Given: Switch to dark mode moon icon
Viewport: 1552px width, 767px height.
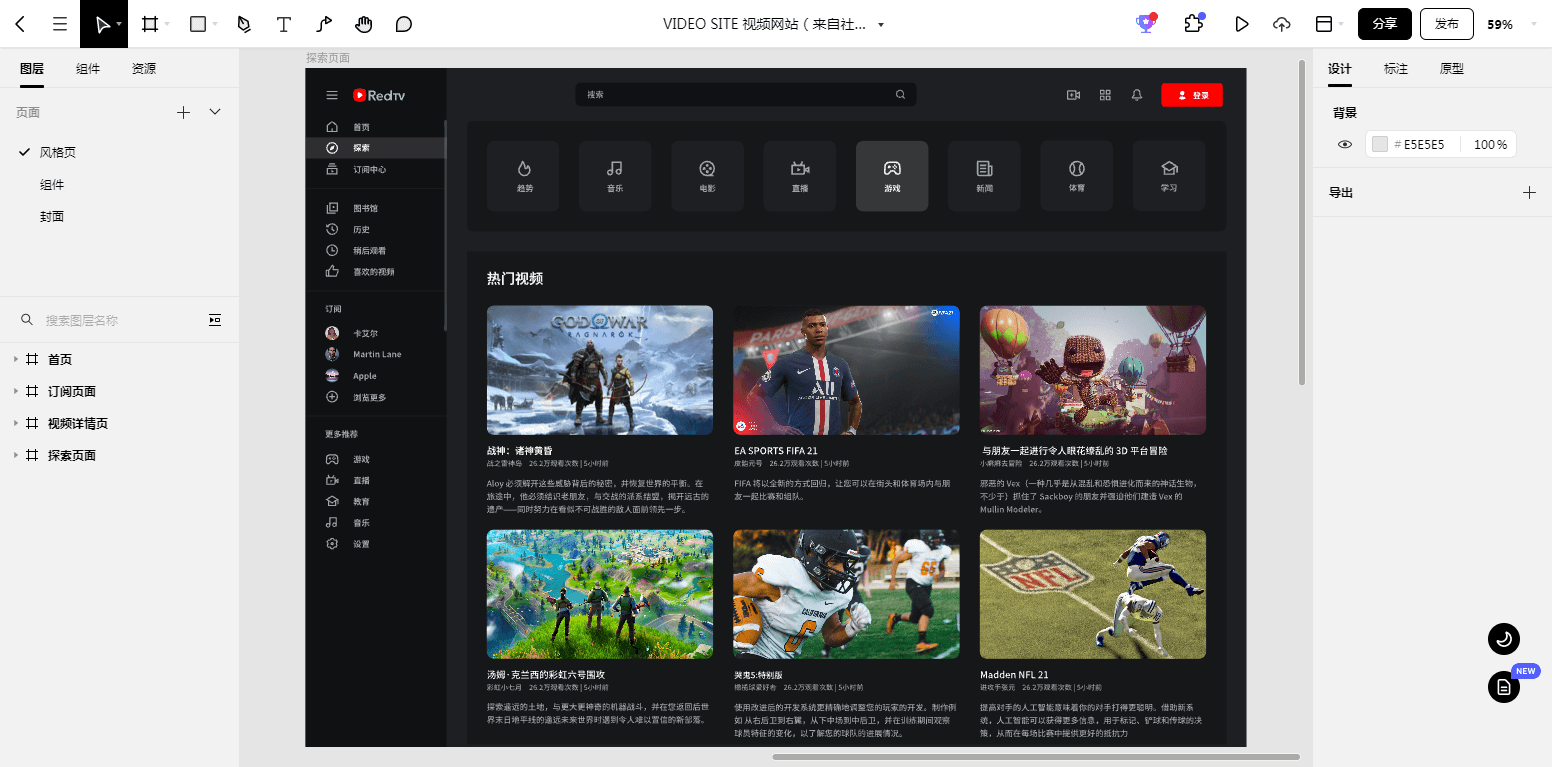Looking at the screenshot, I should (x=1504, y=638).
